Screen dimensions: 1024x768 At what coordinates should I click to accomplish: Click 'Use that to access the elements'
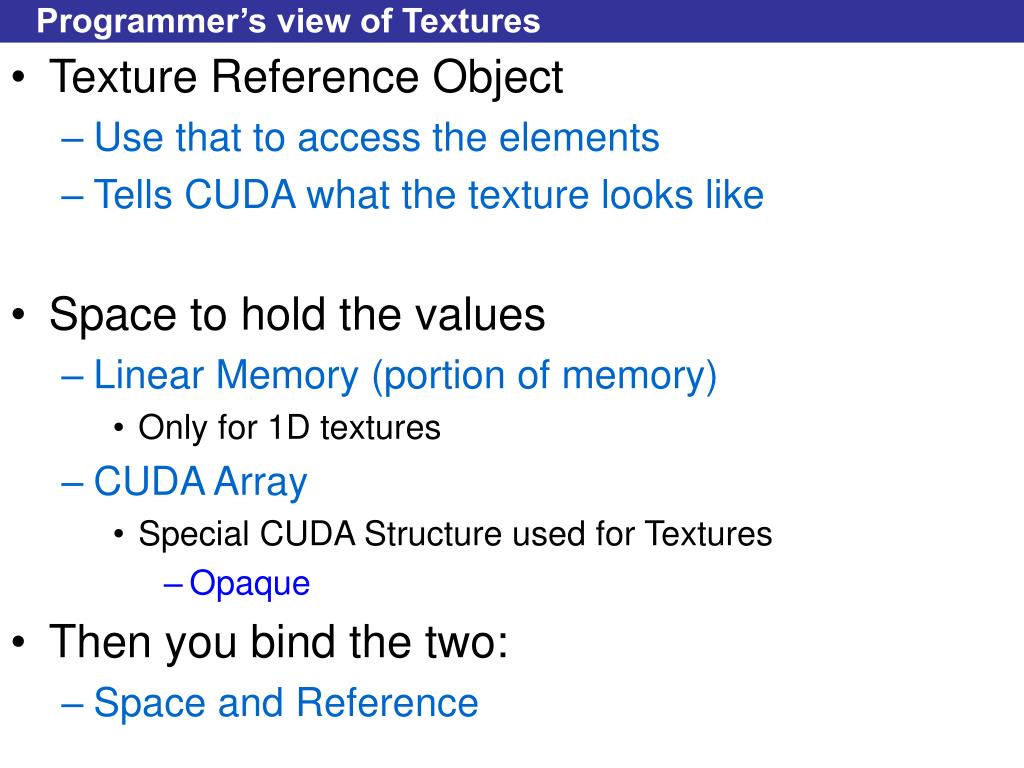click(x=377, y=137)
